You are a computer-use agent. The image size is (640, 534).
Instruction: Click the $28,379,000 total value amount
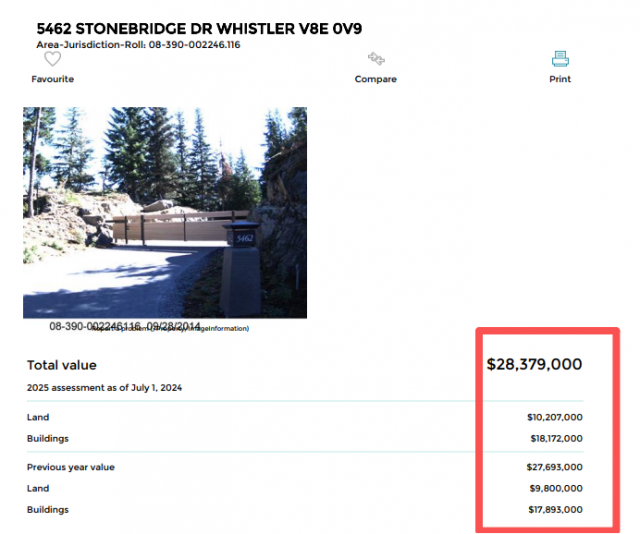534,364
